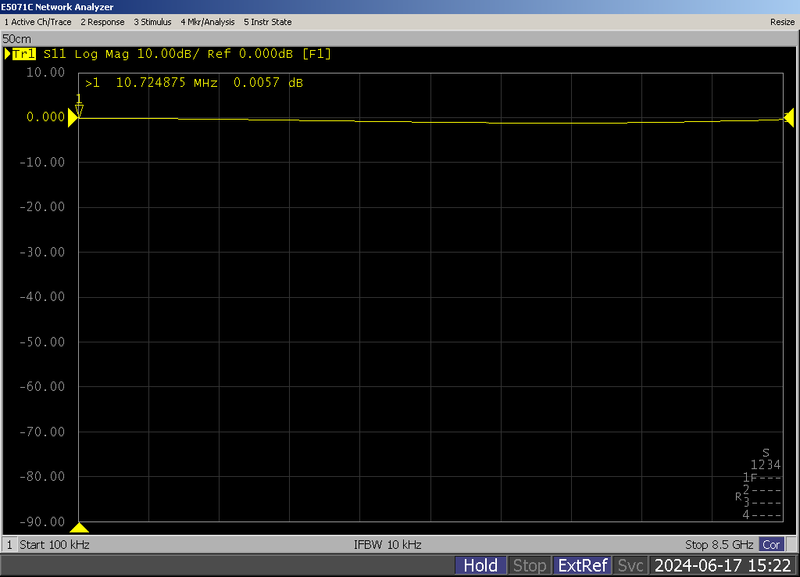Image resolution: width=800 pixels, height=577 pixels.
Task: Toggle the ExtRef reference indicator
Action: [582, 566]
